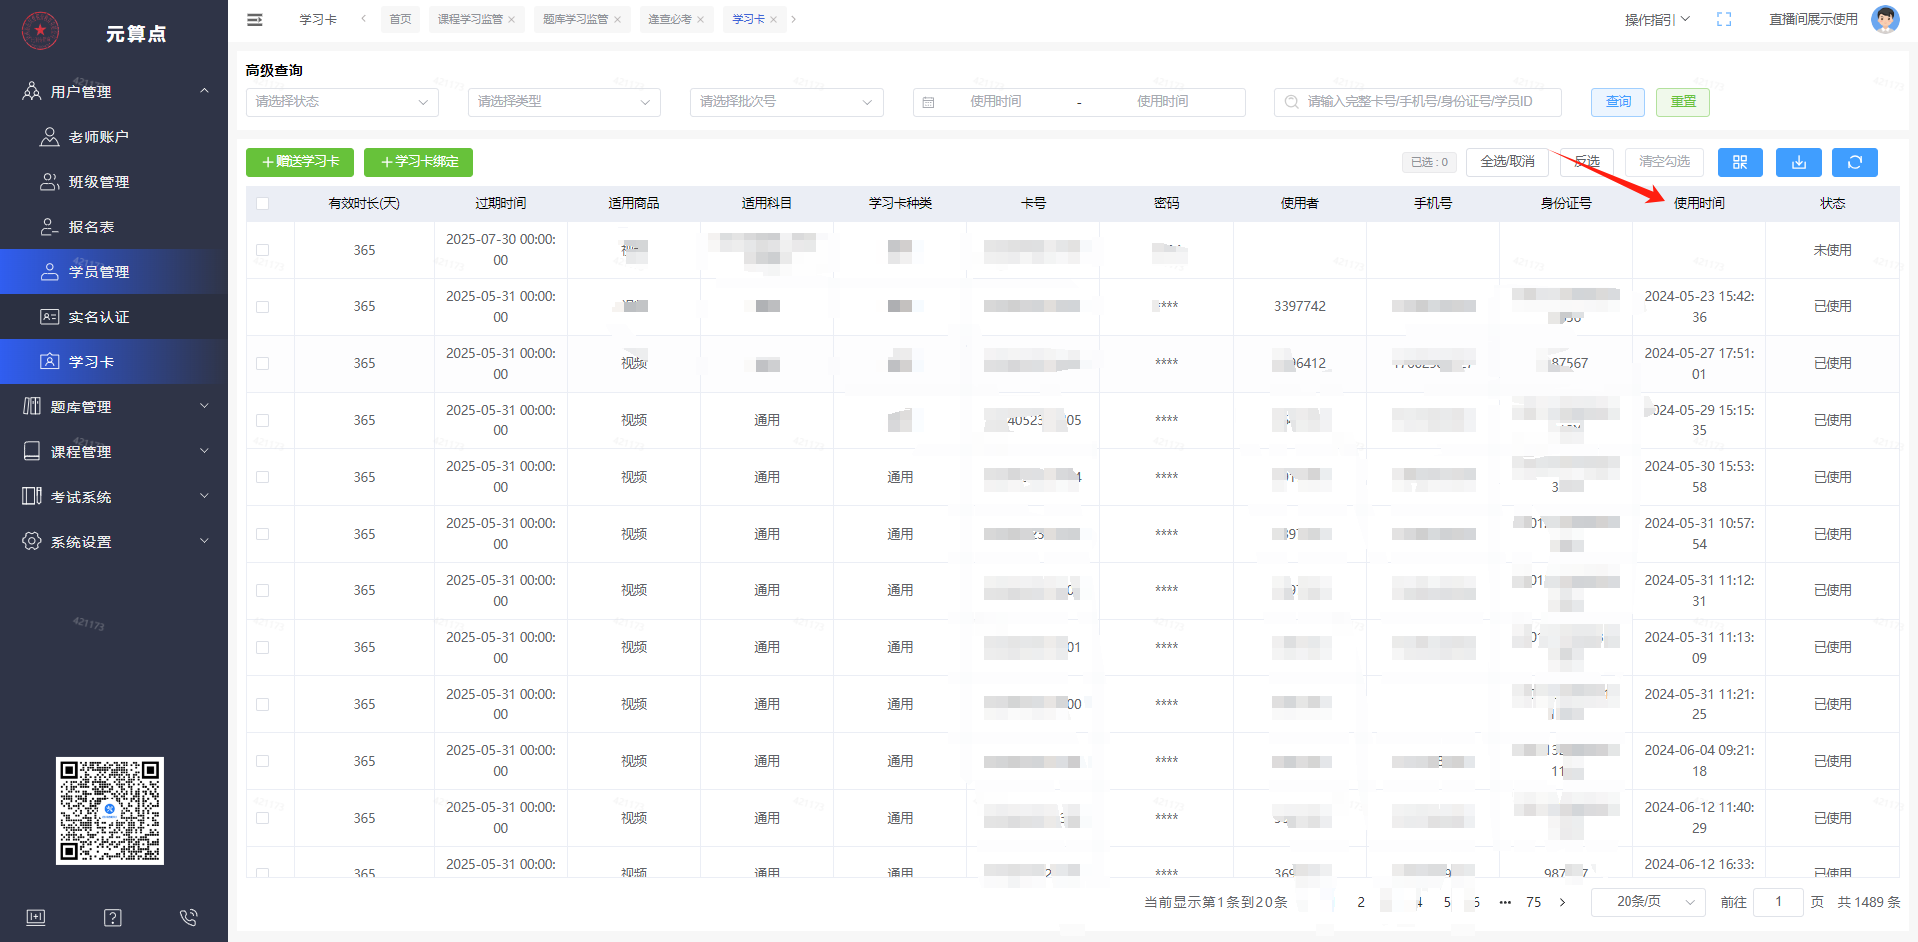Open 报名表 in the sidebar

[114, 227]
